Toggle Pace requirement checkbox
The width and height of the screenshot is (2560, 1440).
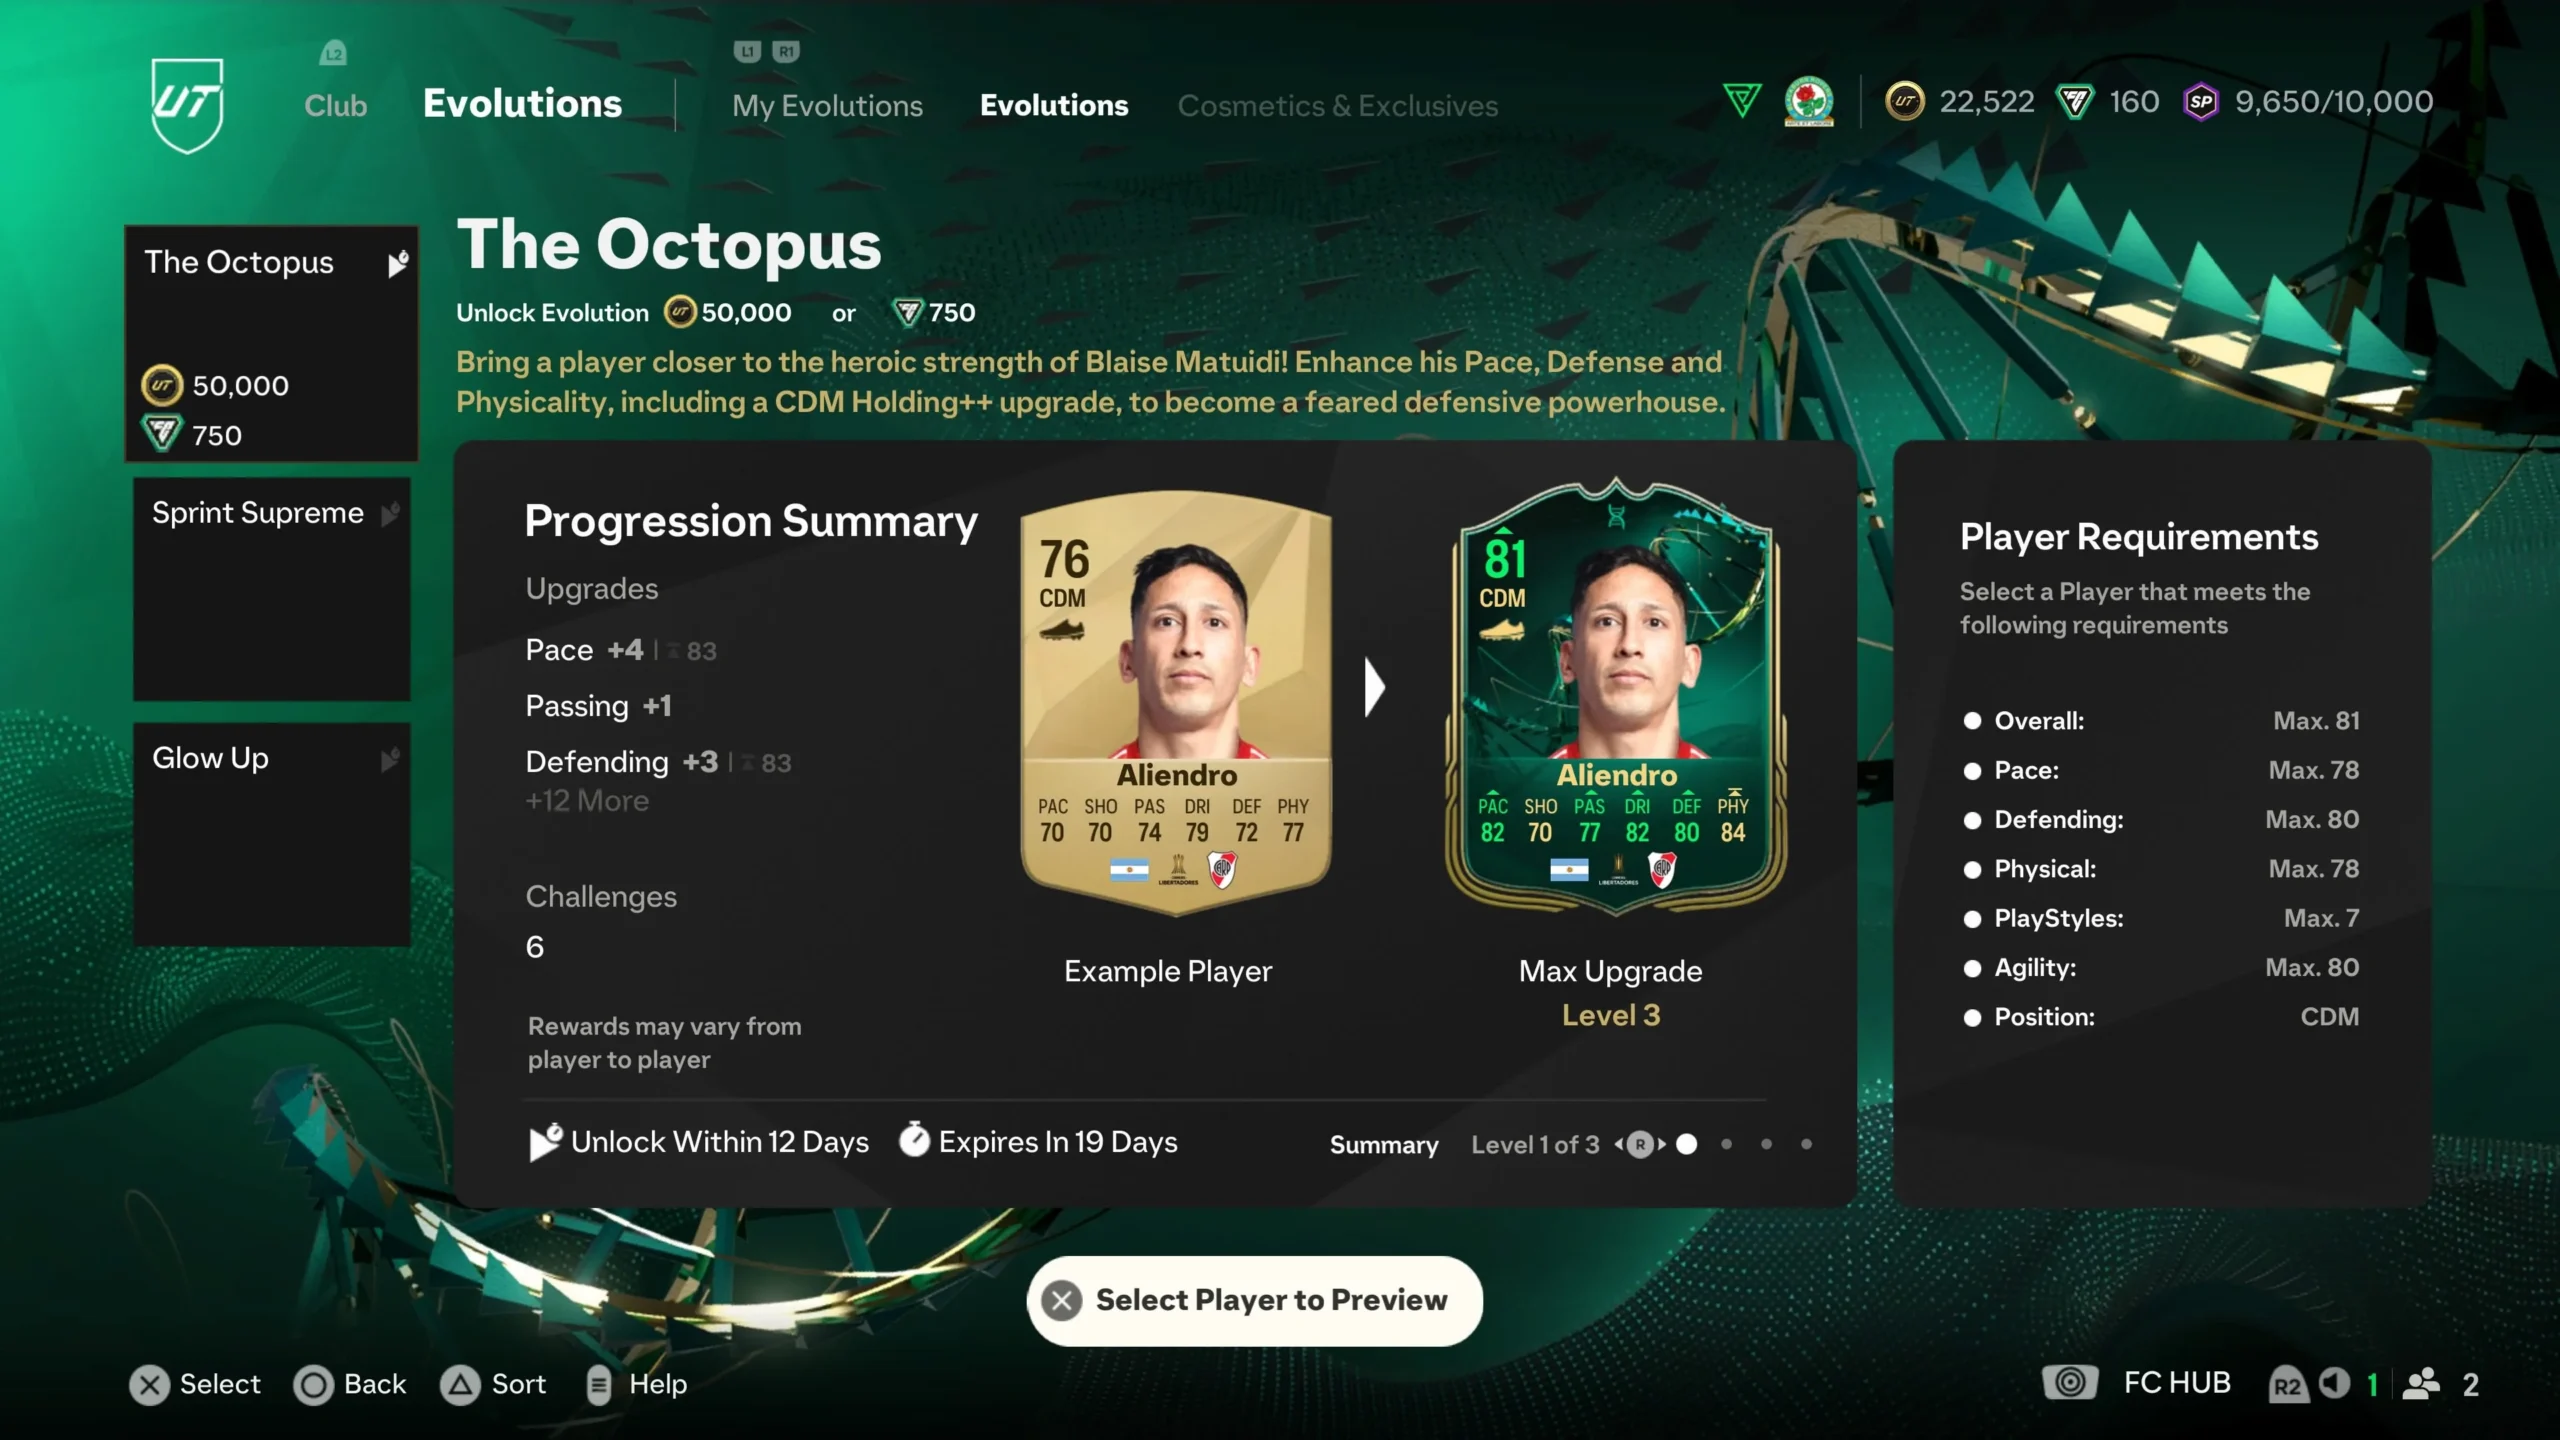(x=1971, y=770)
